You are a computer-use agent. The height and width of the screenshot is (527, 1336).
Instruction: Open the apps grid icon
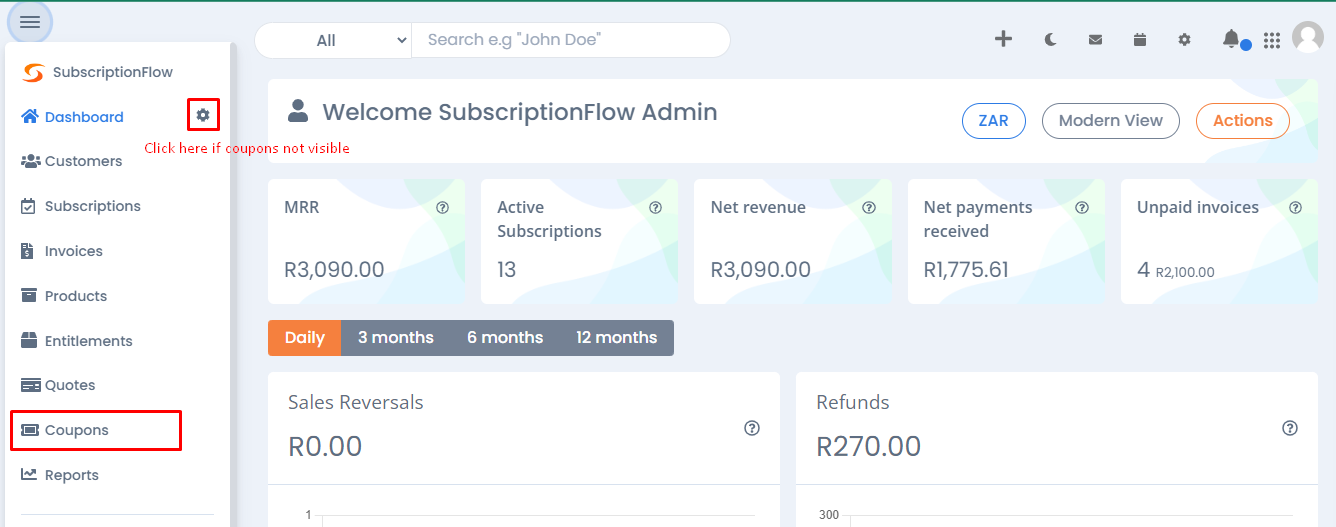[x=1272, y=40]
